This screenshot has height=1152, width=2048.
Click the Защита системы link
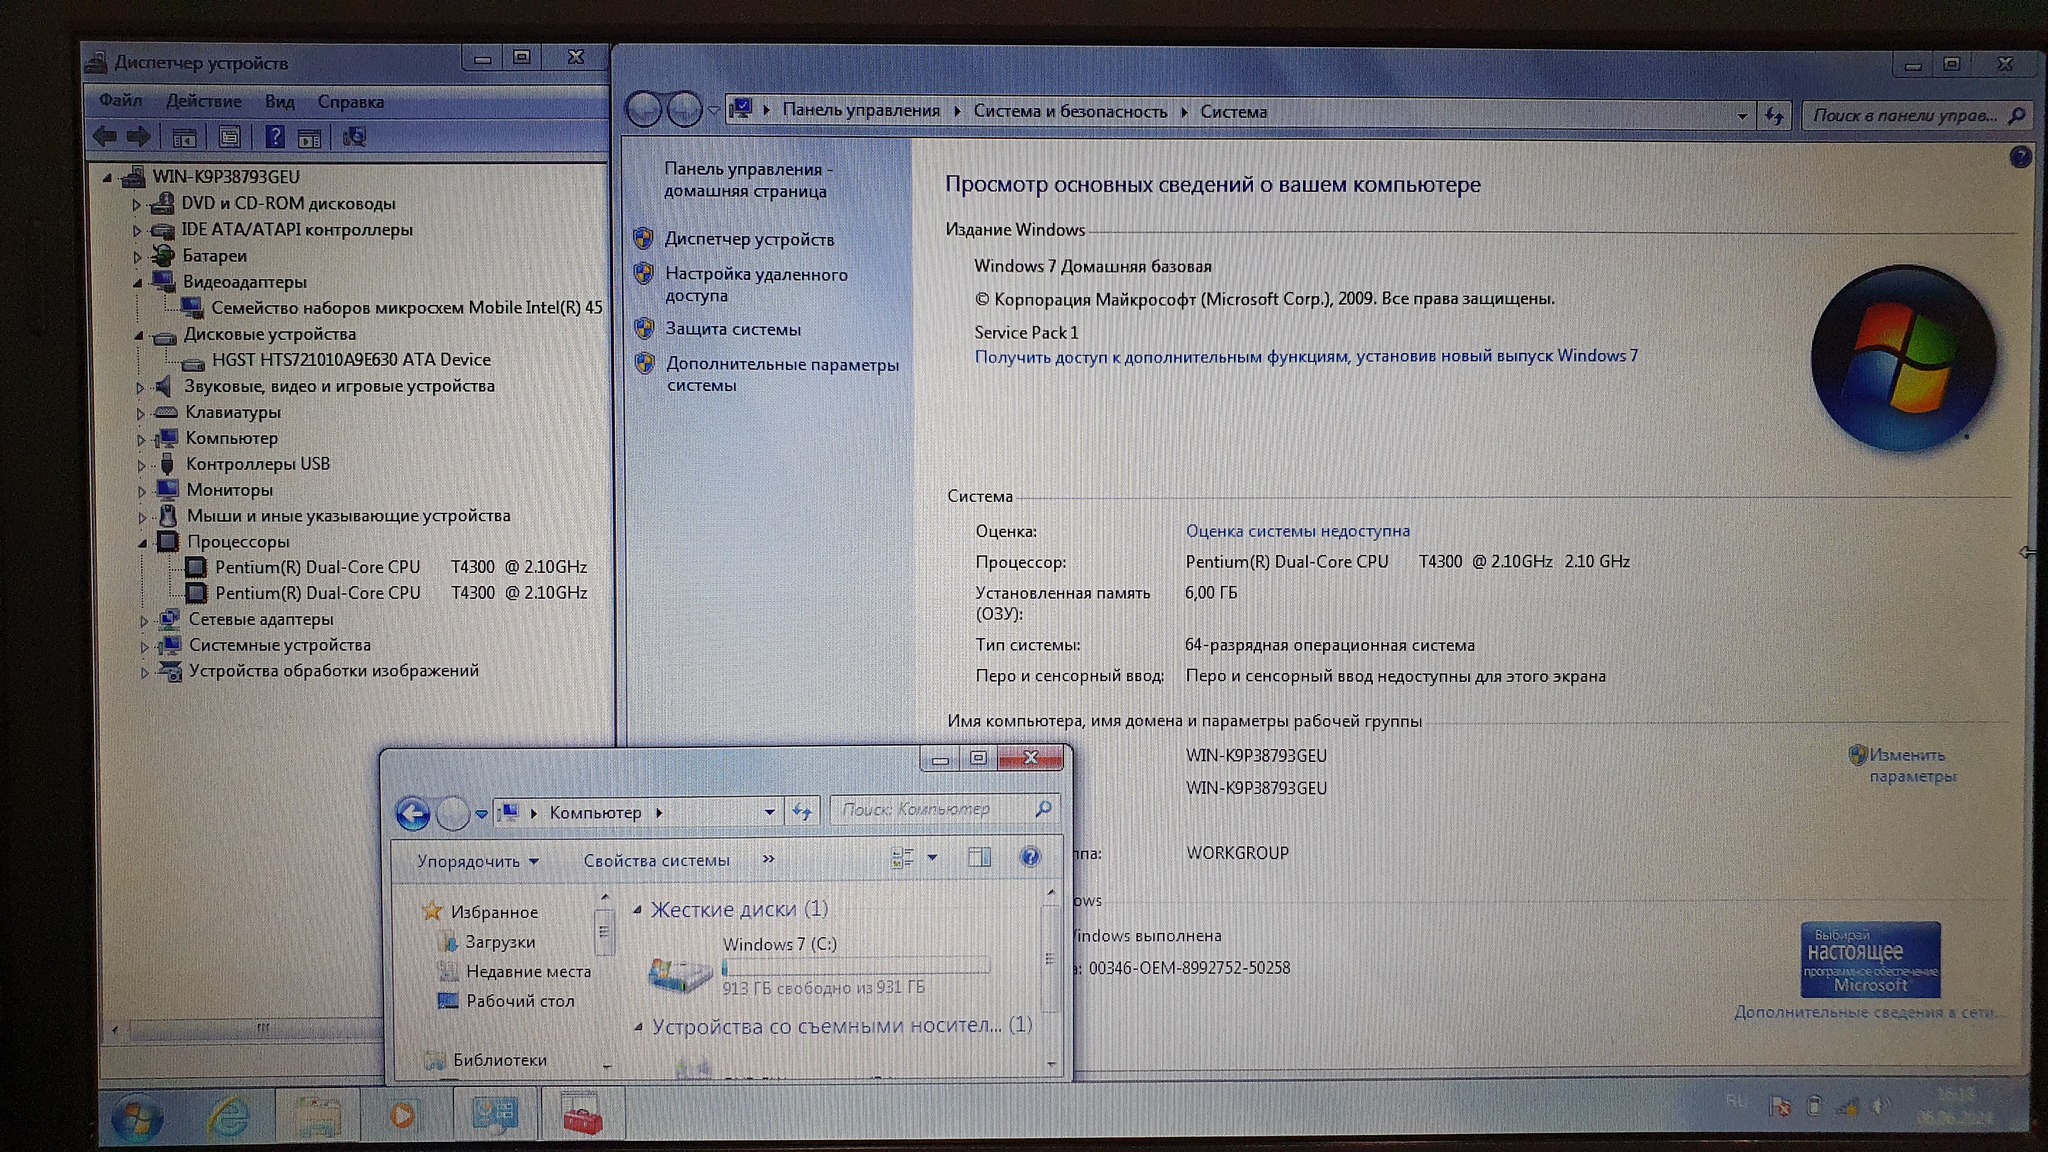732,329
